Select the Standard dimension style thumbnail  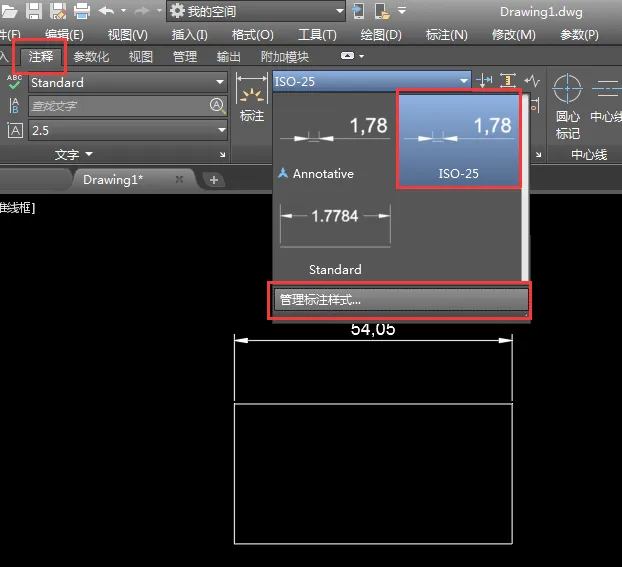335,238
